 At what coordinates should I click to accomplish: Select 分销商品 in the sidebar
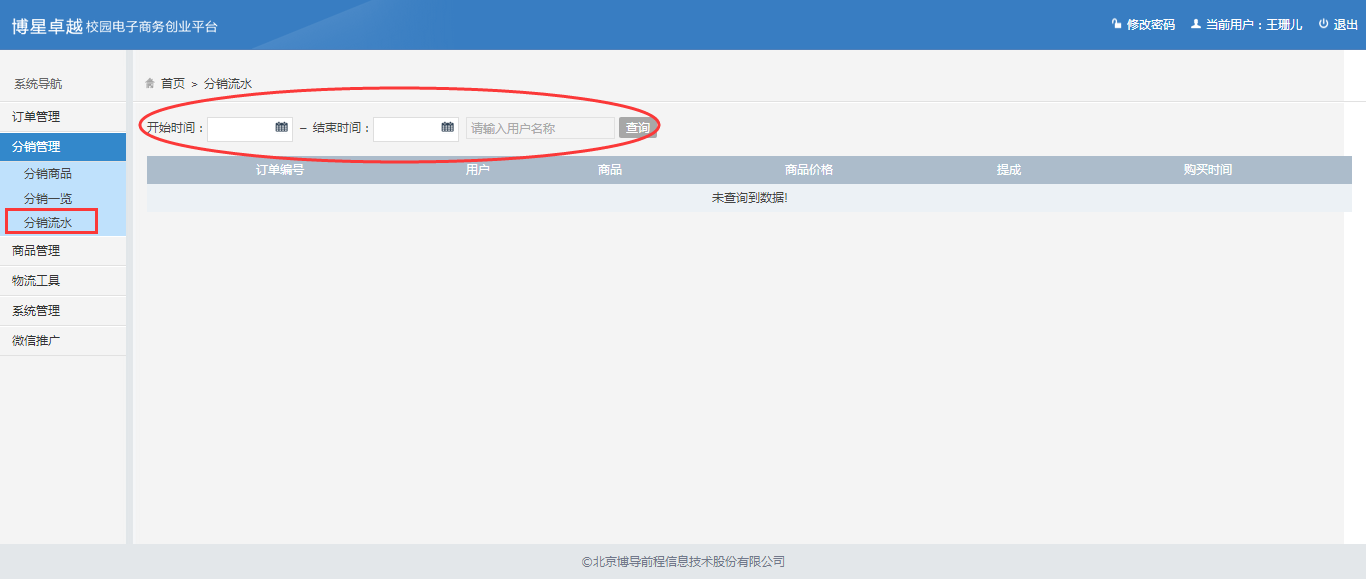coord(48,174)
